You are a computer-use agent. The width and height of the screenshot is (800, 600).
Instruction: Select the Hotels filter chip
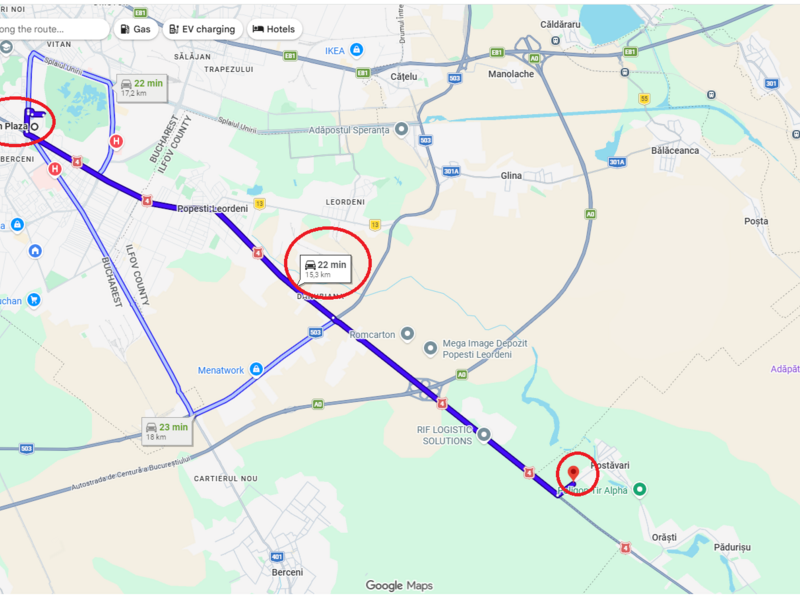pyautogui.click(x=274, y=29)
